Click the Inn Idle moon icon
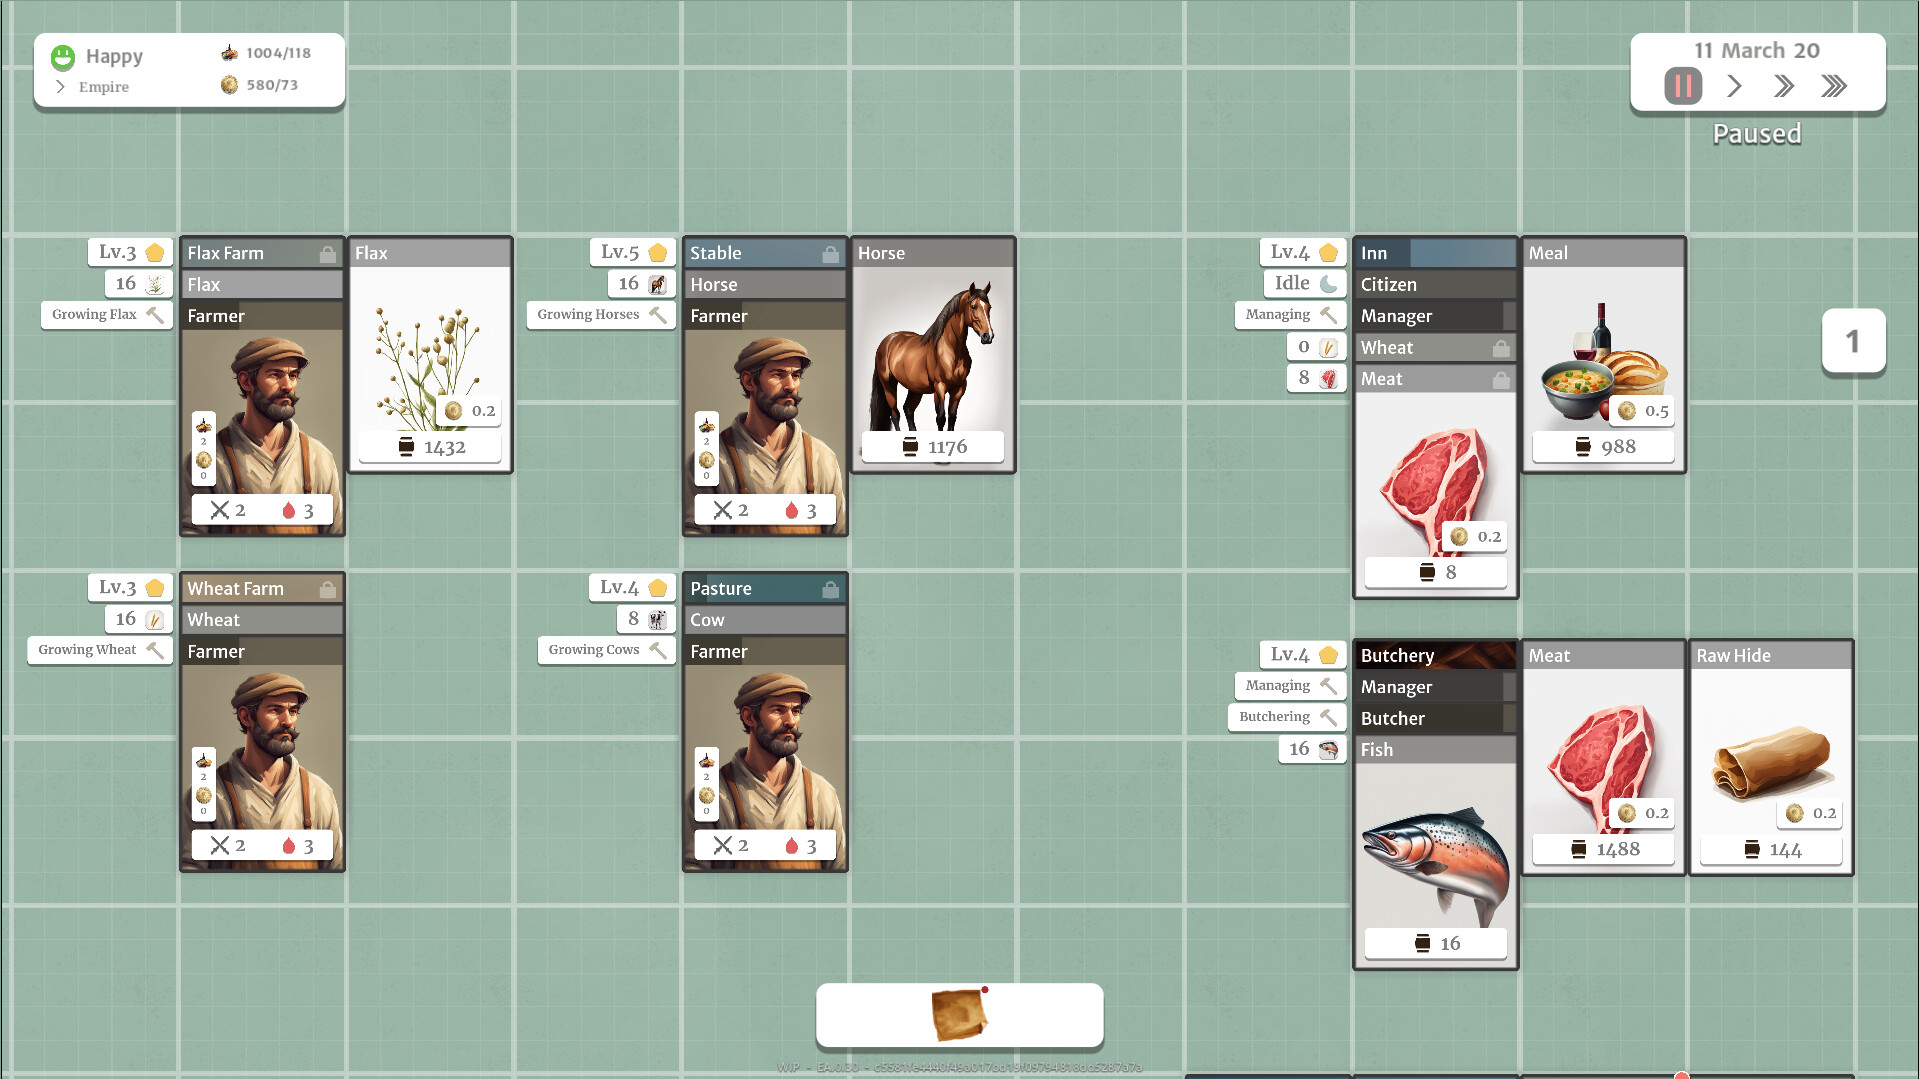The width and height of the screenshot is (1919, 1079). pyautogui.click(x=1328, y=284)
